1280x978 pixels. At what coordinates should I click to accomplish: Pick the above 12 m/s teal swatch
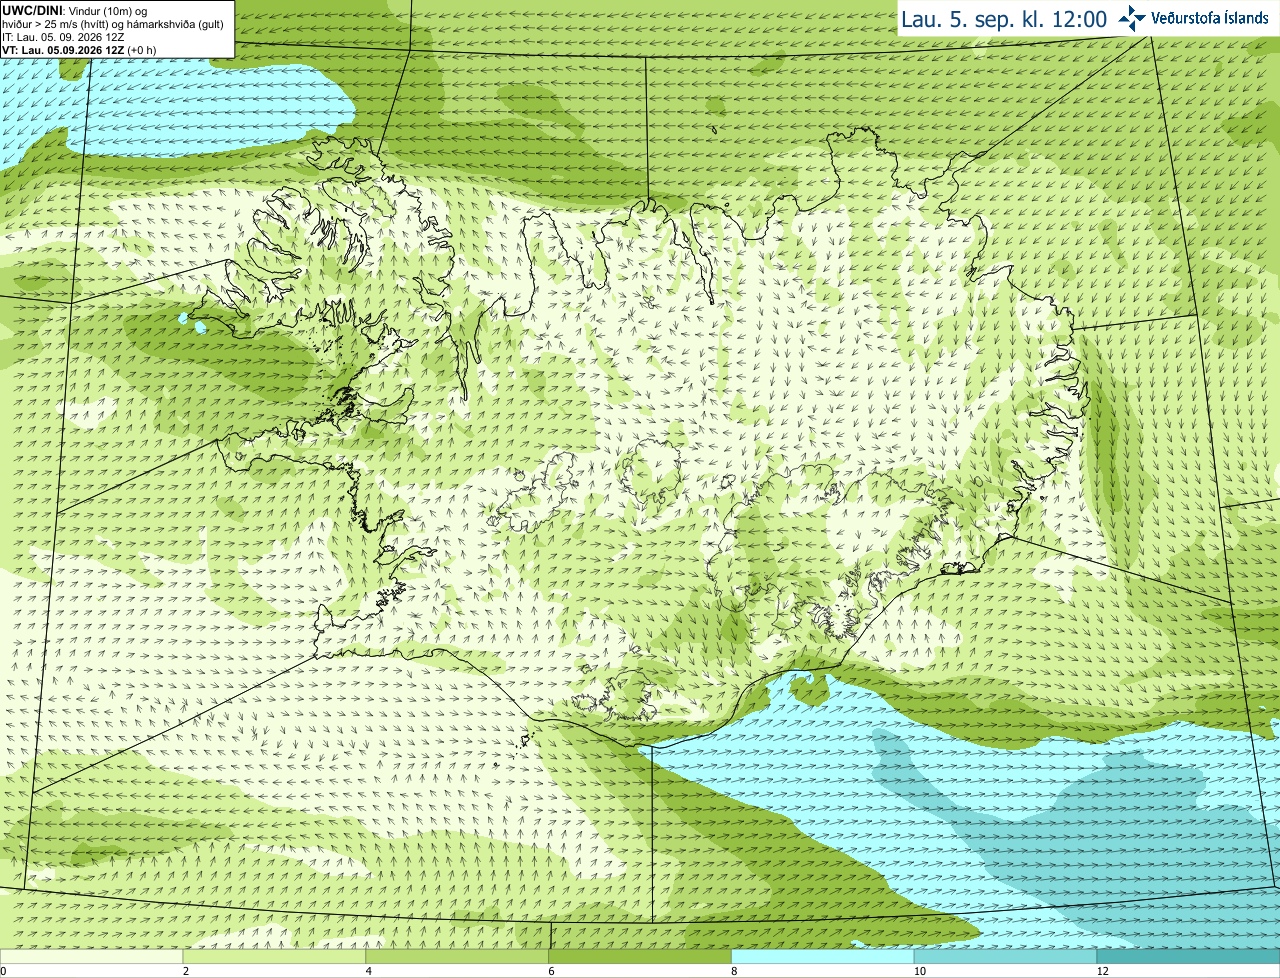(x=1189, y=956)
